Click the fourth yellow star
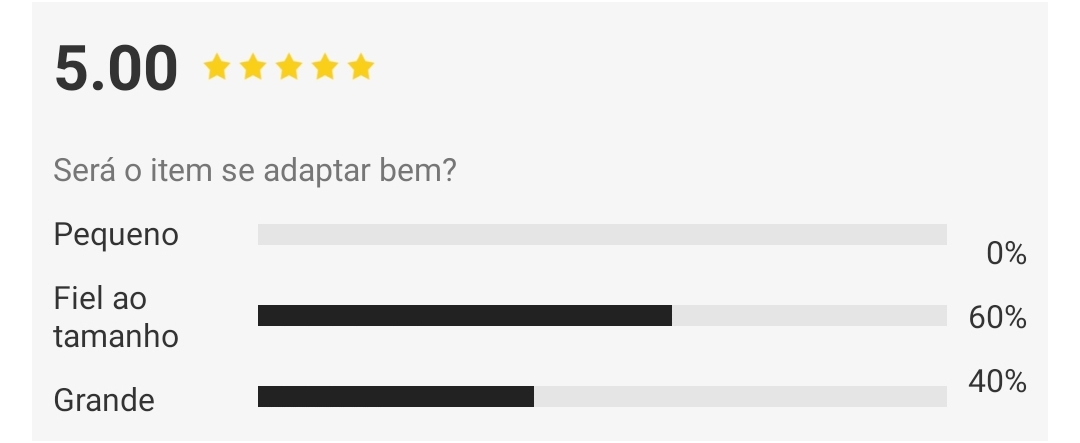This screenshot has height=443, width=1080. pos(324,68)
